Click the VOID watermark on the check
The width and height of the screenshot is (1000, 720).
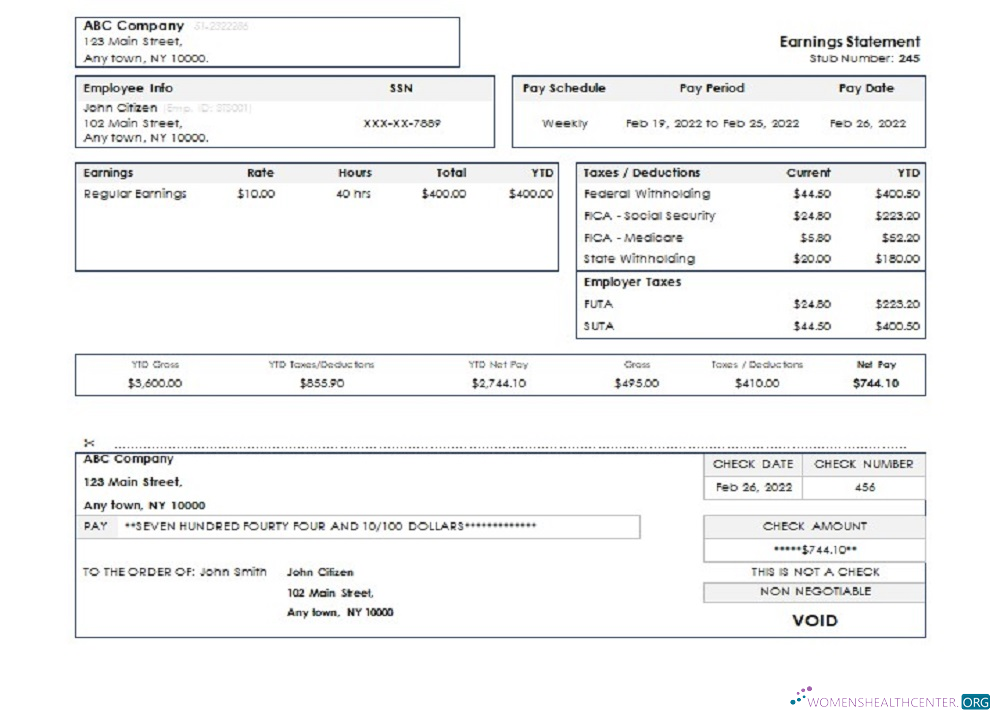pyautogui.click(x=816, y=621)
